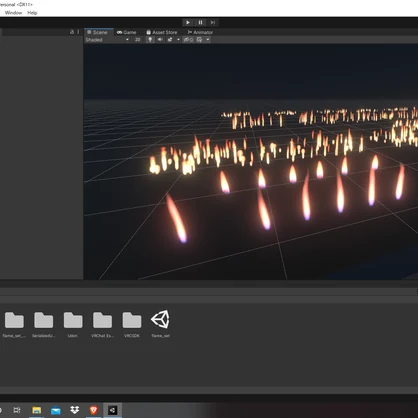This screenshot has height=418, width=418.
Task: Advance one frame with the Step button
Action: [212, 22]
